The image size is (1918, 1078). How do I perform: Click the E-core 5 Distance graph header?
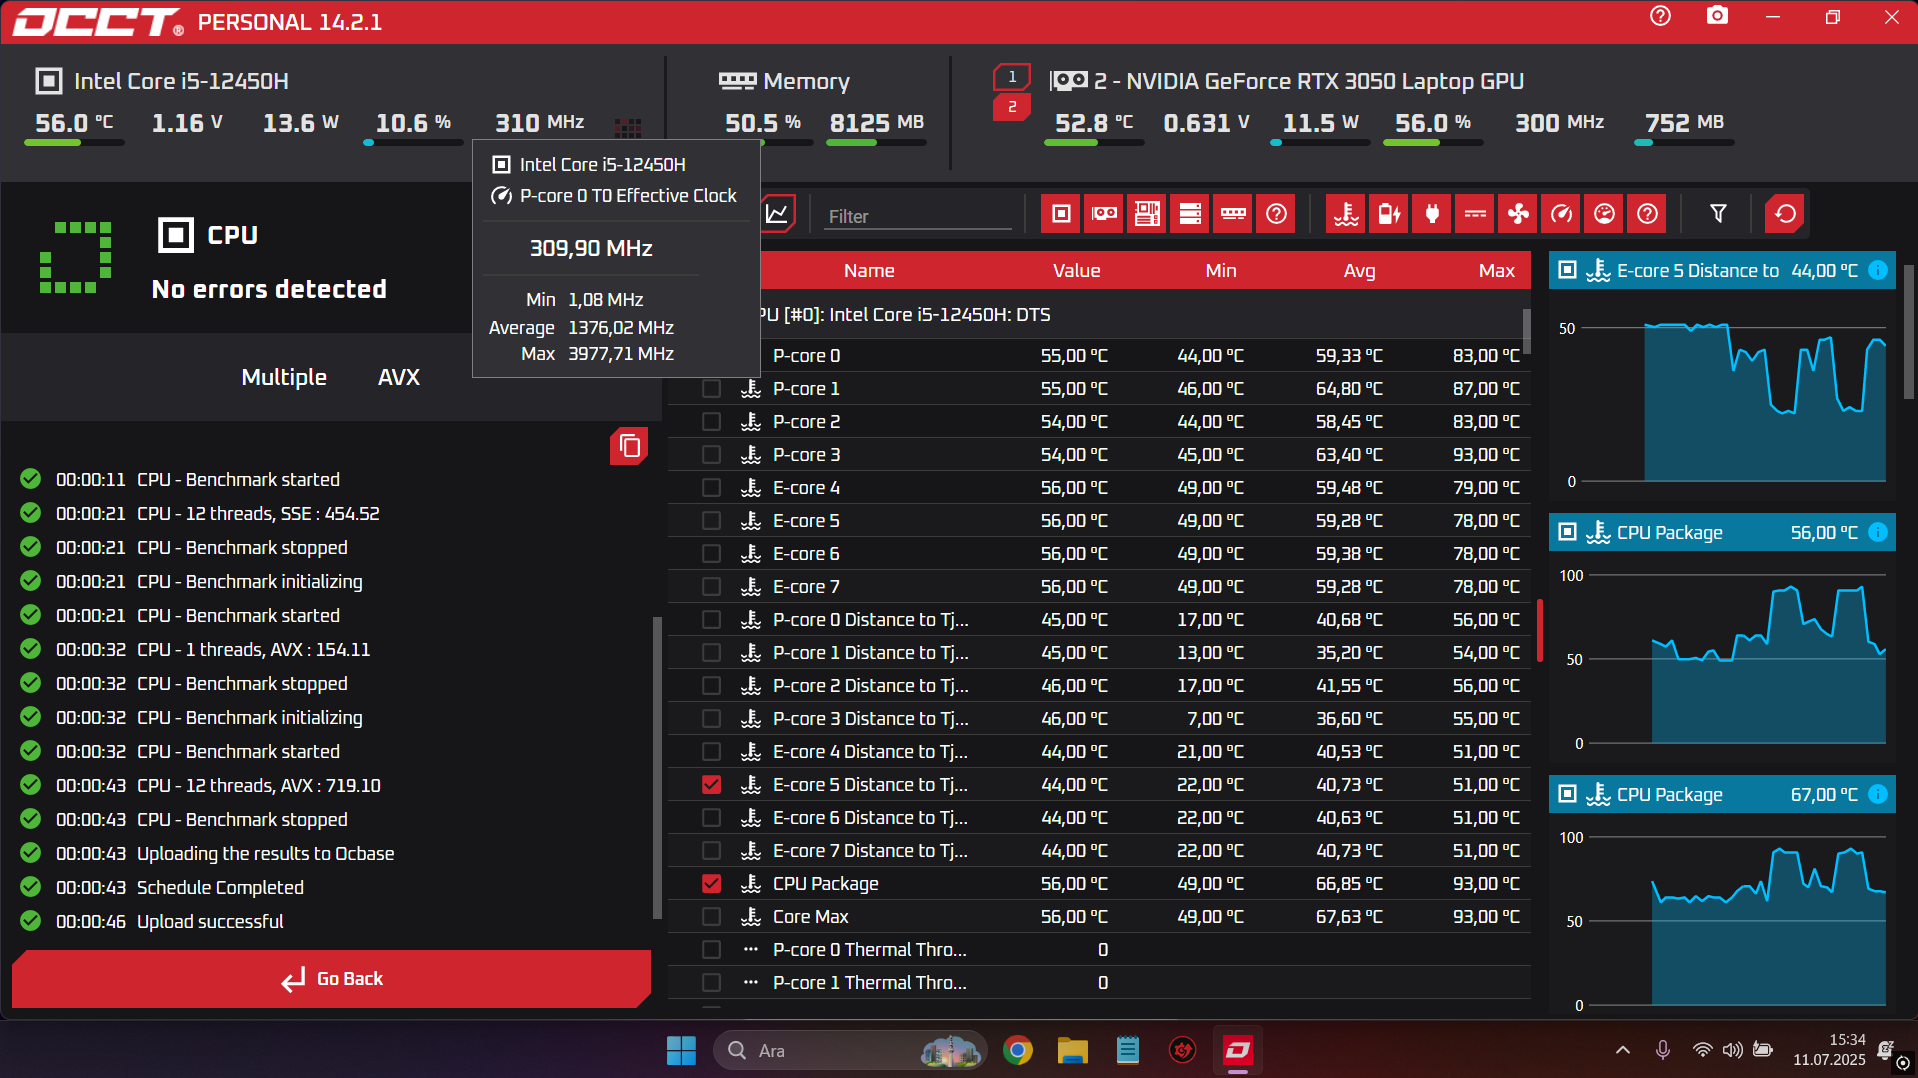tap(1721, 270)
